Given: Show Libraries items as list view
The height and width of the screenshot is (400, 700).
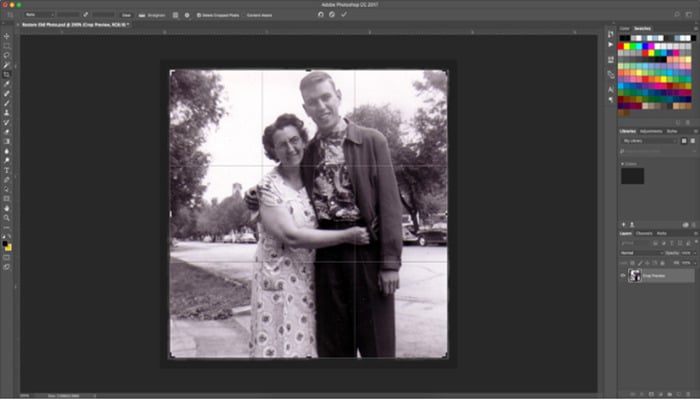Looking at the screenshot, I should [x=692, y=141].
